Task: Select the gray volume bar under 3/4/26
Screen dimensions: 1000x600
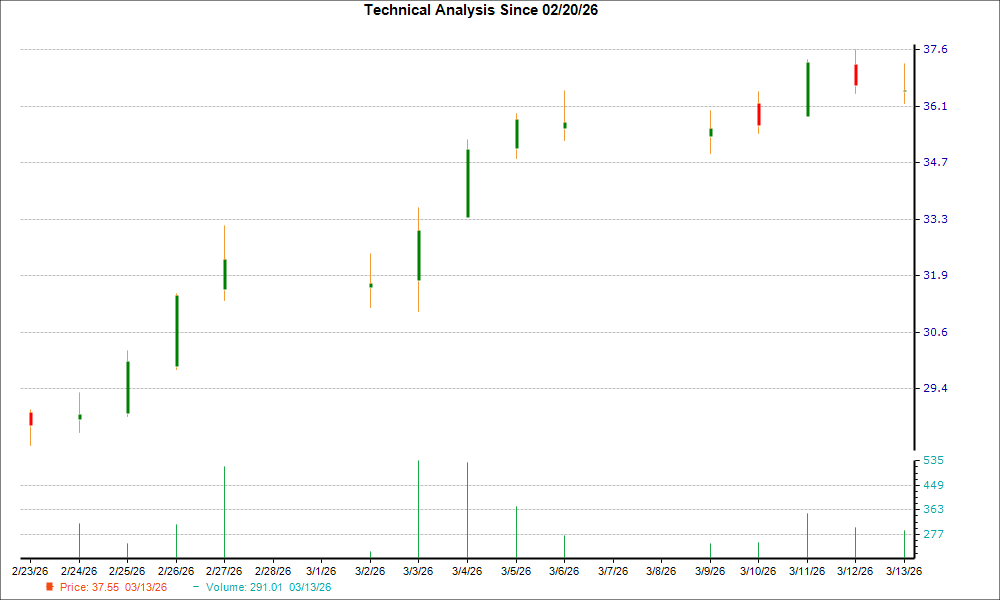Action: pyautogui.click(x=468, y=510)
